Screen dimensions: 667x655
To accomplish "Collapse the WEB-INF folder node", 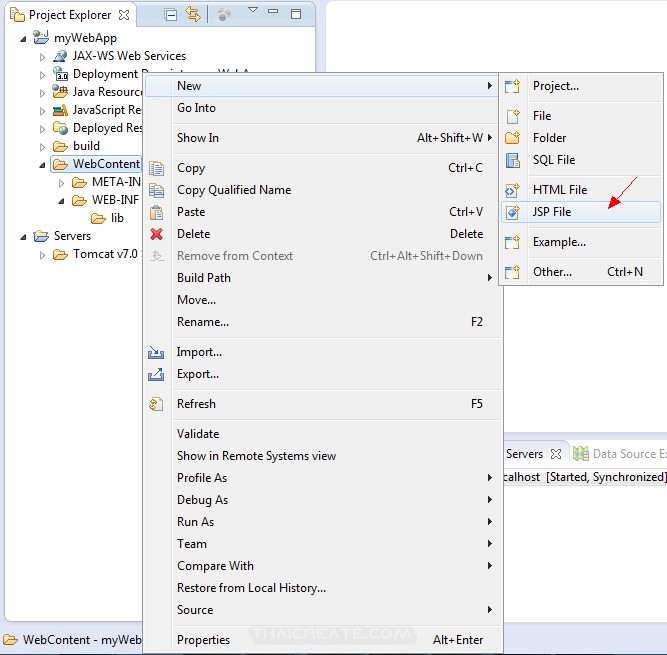I will (x=61, y=201).
